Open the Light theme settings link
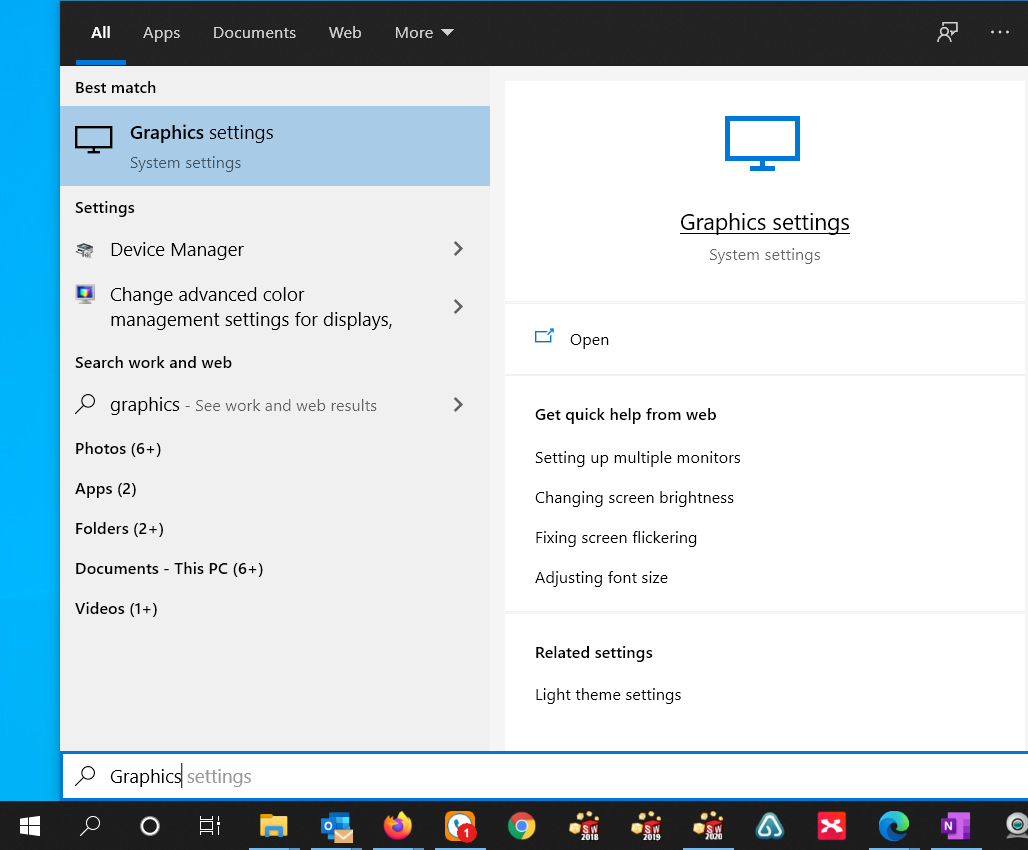1028x850 pixels. click(608, 694)
